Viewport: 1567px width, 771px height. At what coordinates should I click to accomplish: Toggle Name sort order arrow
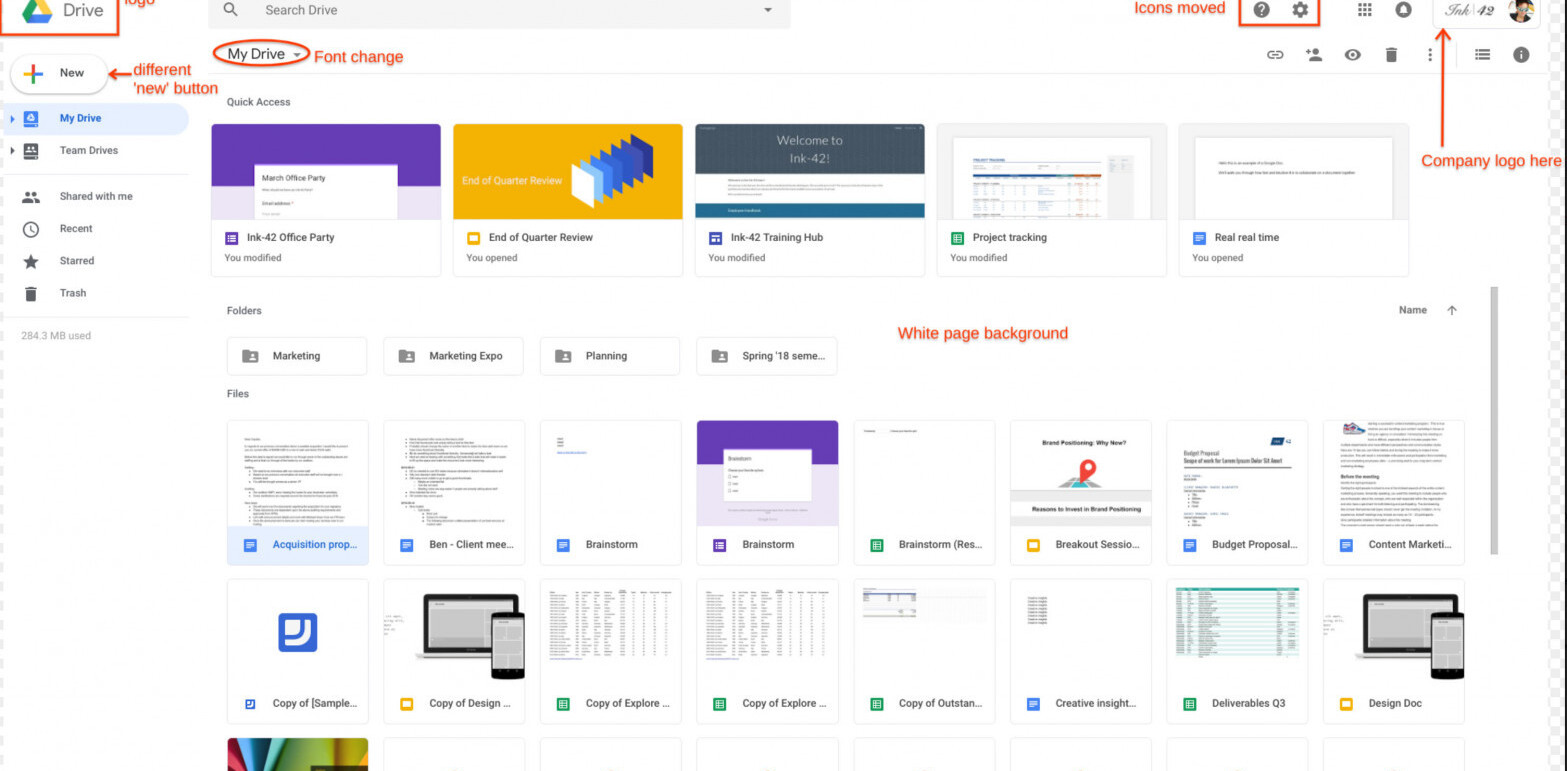(x=1452, y=310)
